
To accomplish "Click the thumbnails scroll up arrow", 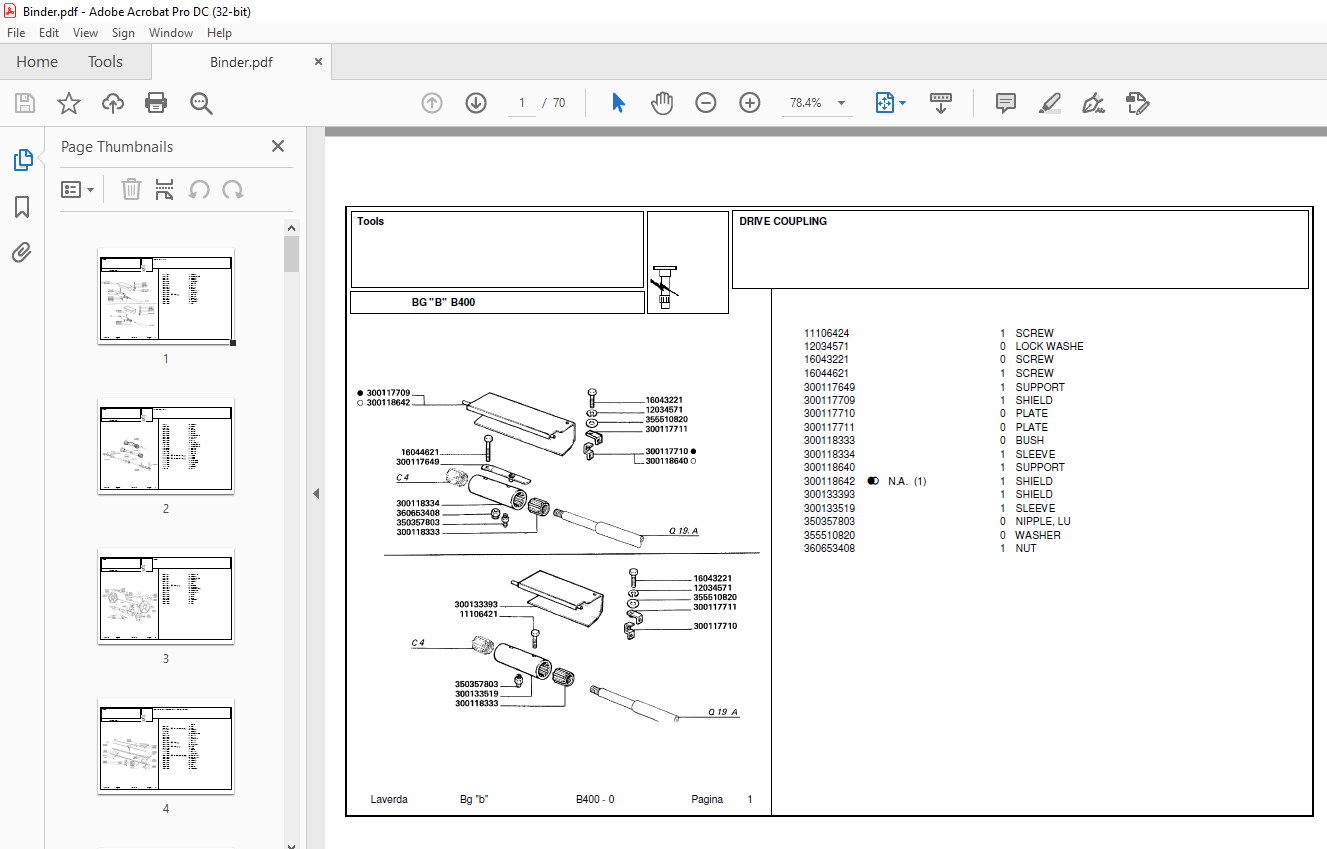I will click(x=291, y=227).
